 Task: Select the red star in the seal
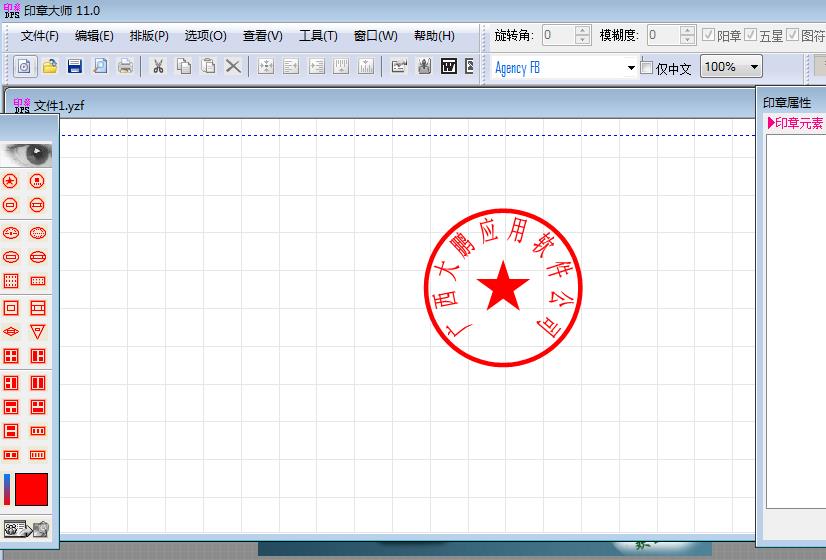(x=503, y=286)
